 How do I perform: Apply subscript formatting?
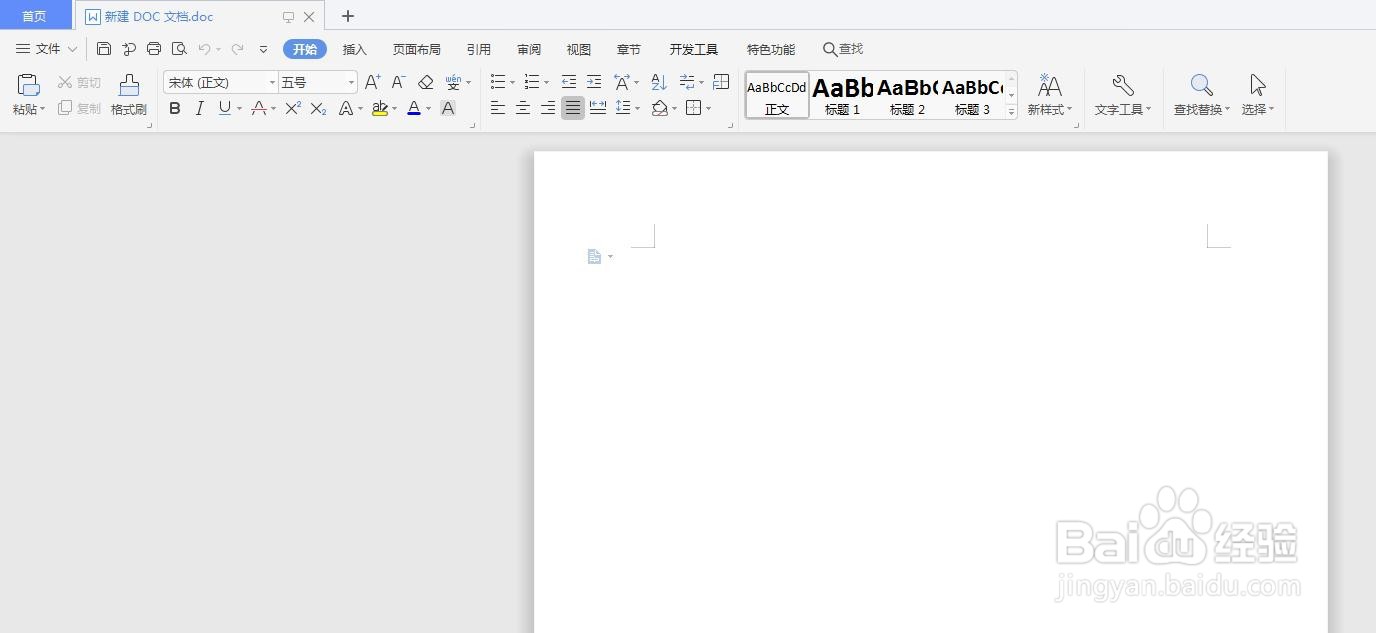click(x=317, y=108)
